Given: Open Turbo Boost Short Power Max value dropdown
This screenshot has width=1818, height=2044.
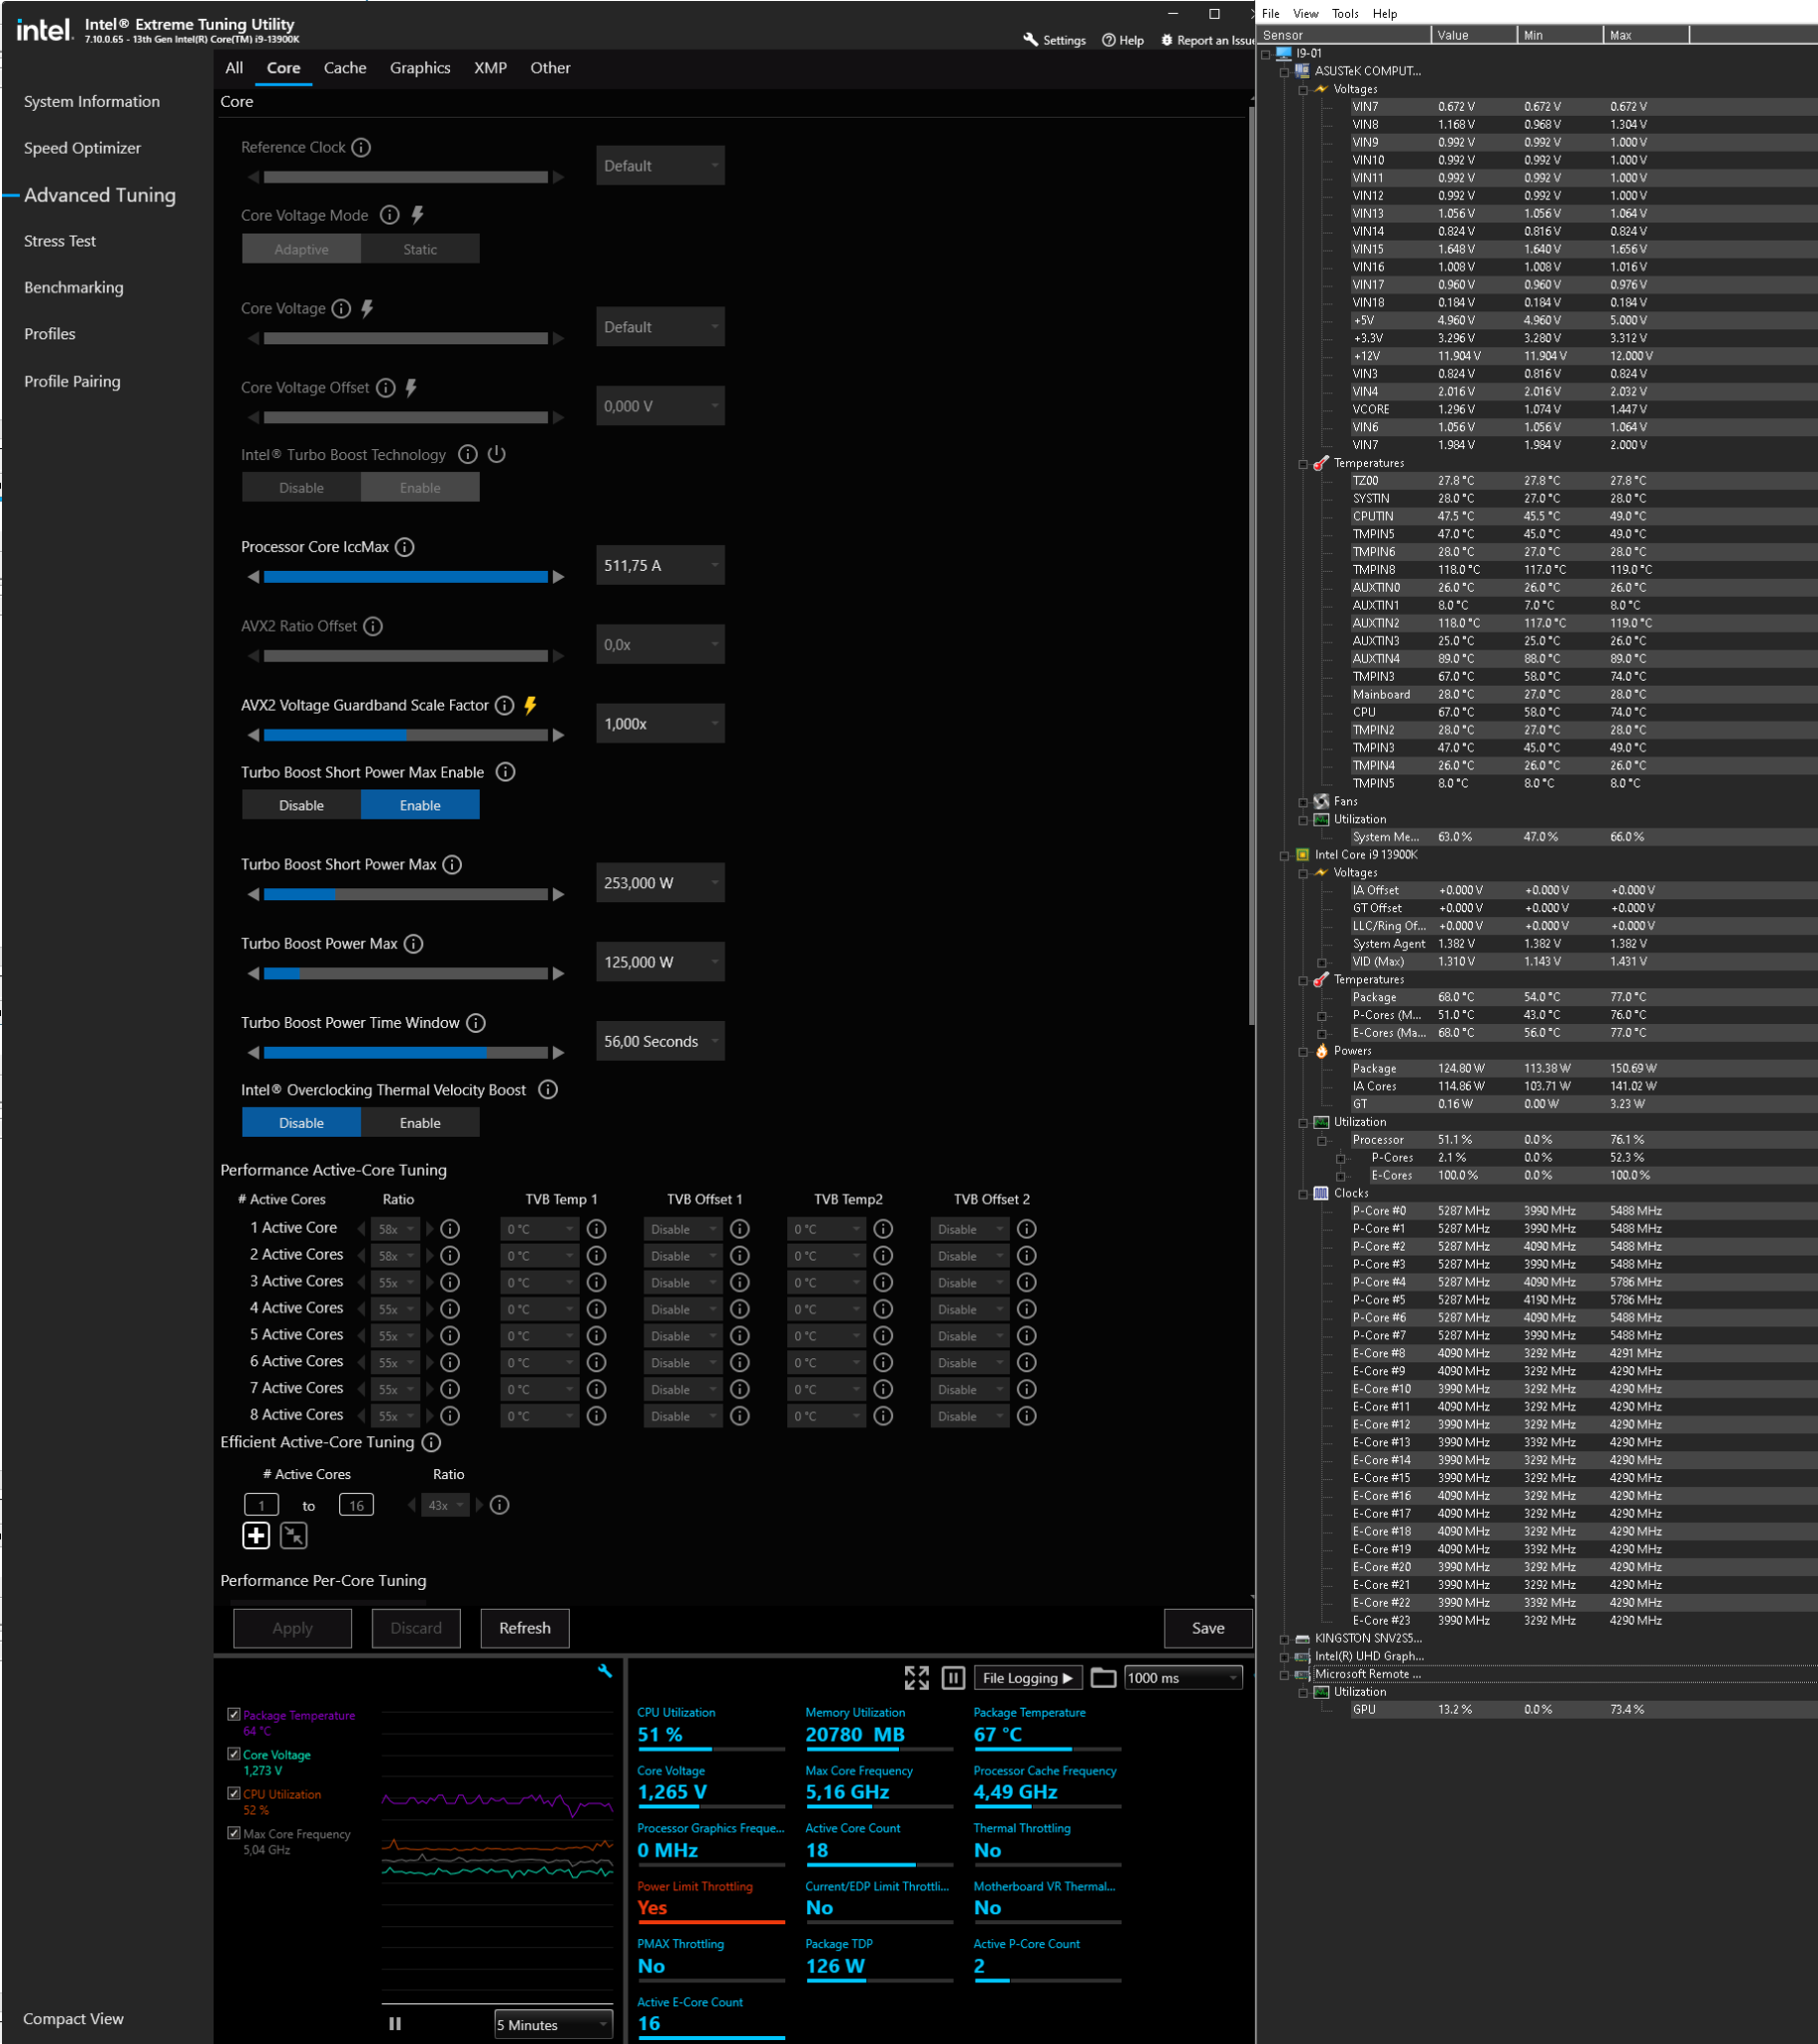Looking at the screenshot, I should 660,883.
